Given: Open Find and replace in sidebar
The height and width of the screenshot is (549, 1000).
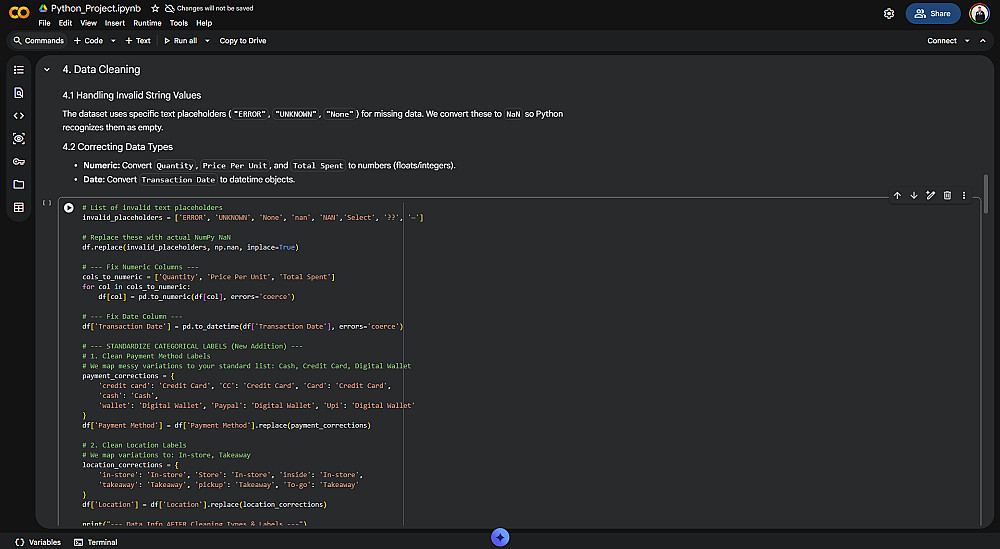Looking at the screenshot, I should tap(18, 92).
